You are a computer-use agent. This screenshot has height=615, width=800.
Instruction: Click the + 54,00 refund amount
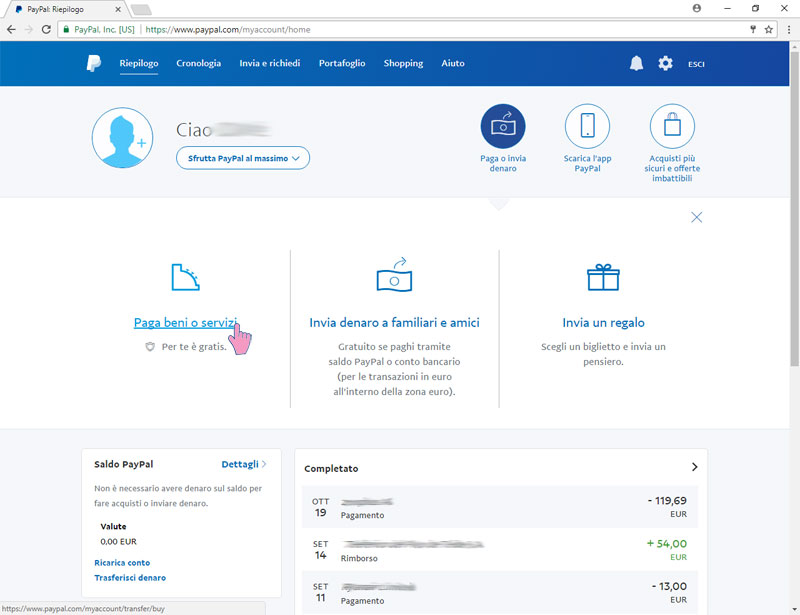[666, 544]
